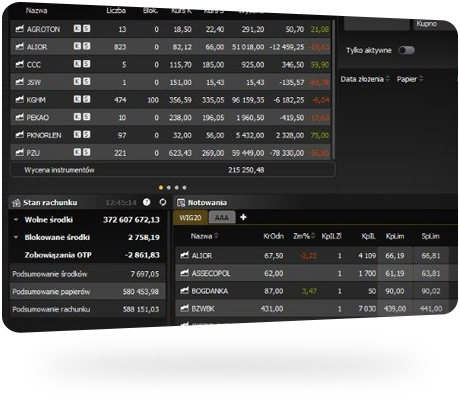Refresh the Stan rachunku panel
Viewport: 460px width, 400px height.
coord(163,202)
